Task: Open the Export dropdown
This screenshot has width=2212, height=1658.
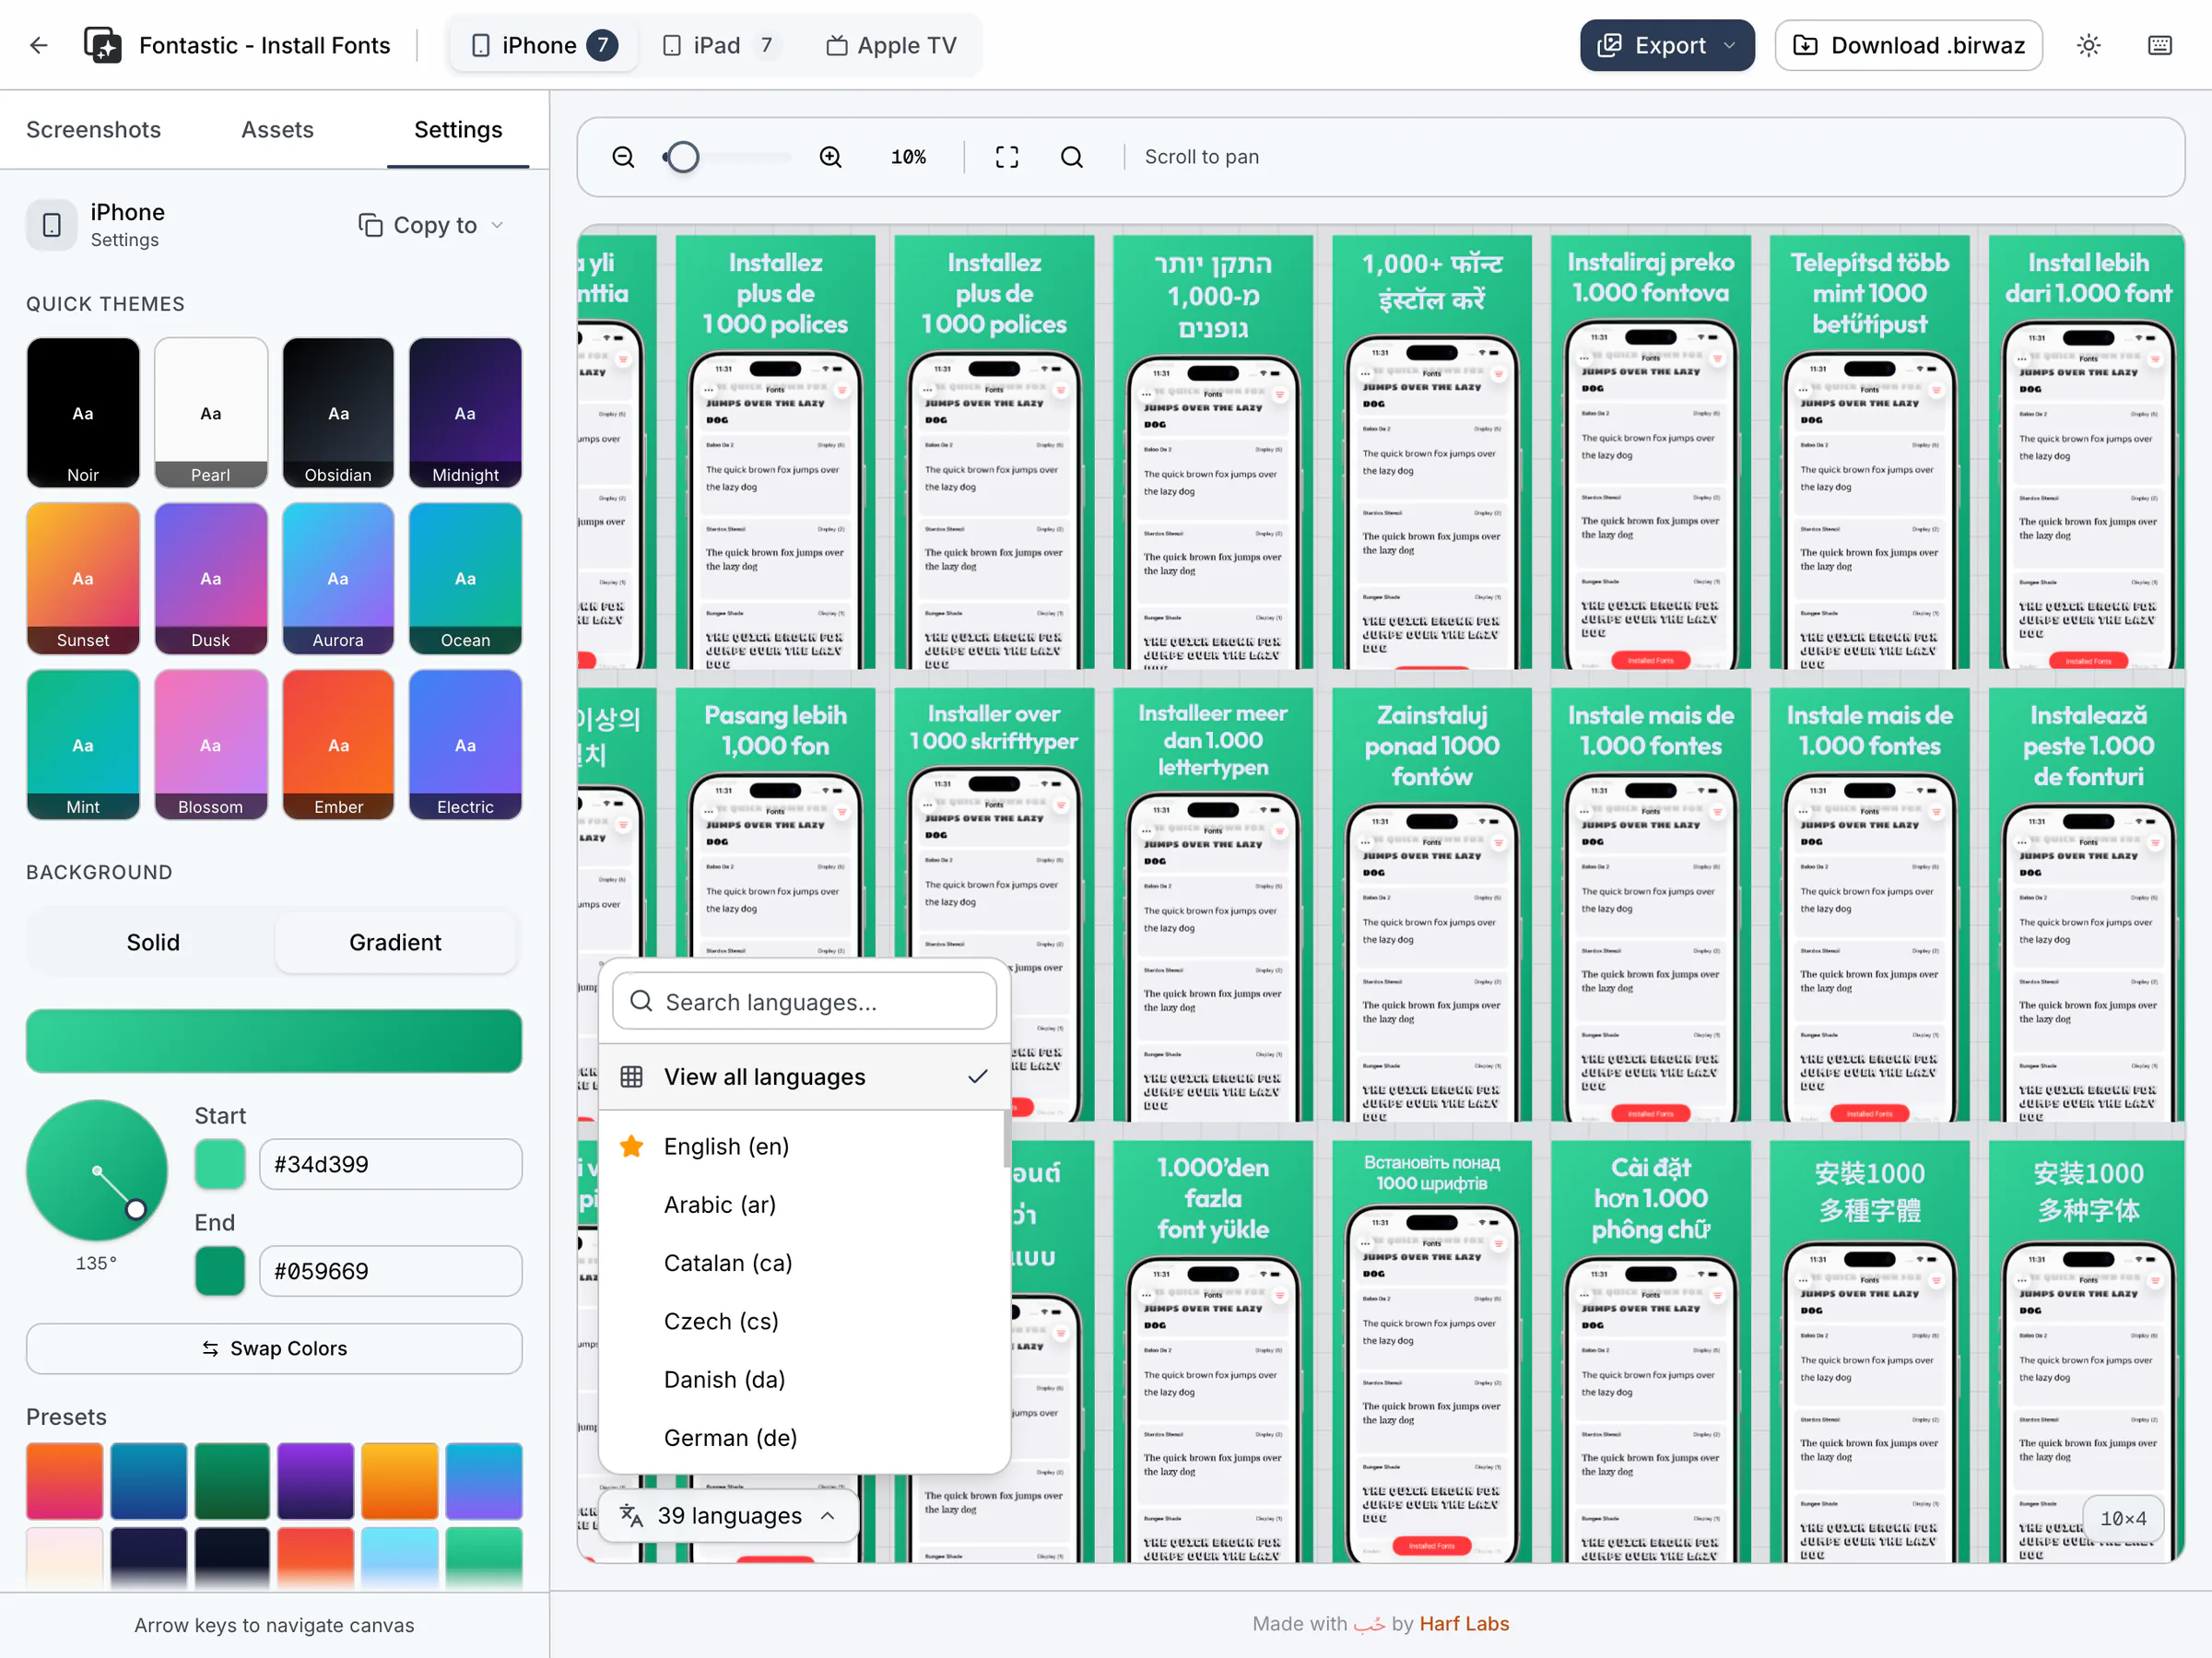Action: 1666,45
